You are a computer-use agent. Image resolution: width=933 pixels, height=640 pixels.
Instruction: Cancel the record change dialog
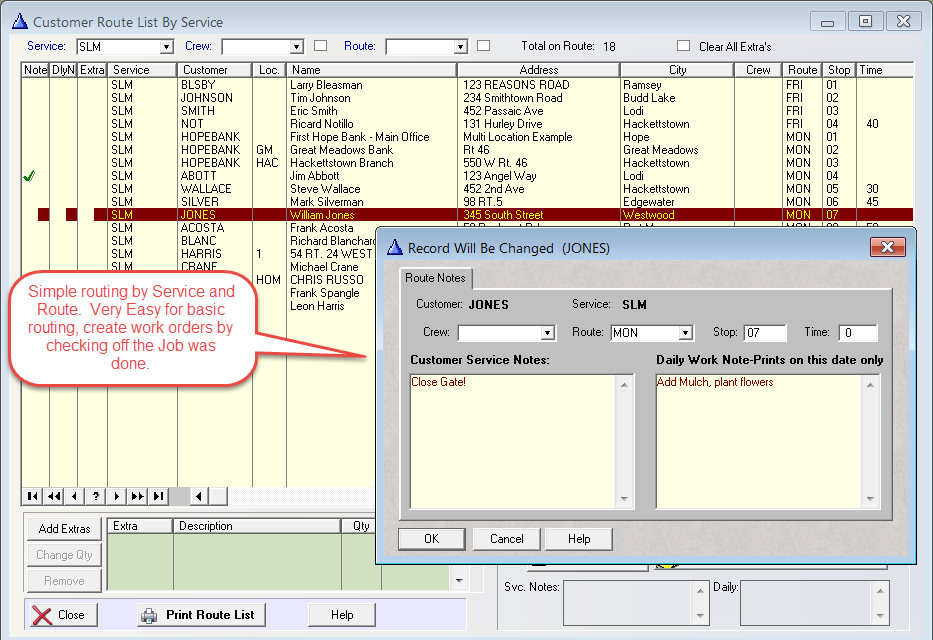click(x=507, y=539)
